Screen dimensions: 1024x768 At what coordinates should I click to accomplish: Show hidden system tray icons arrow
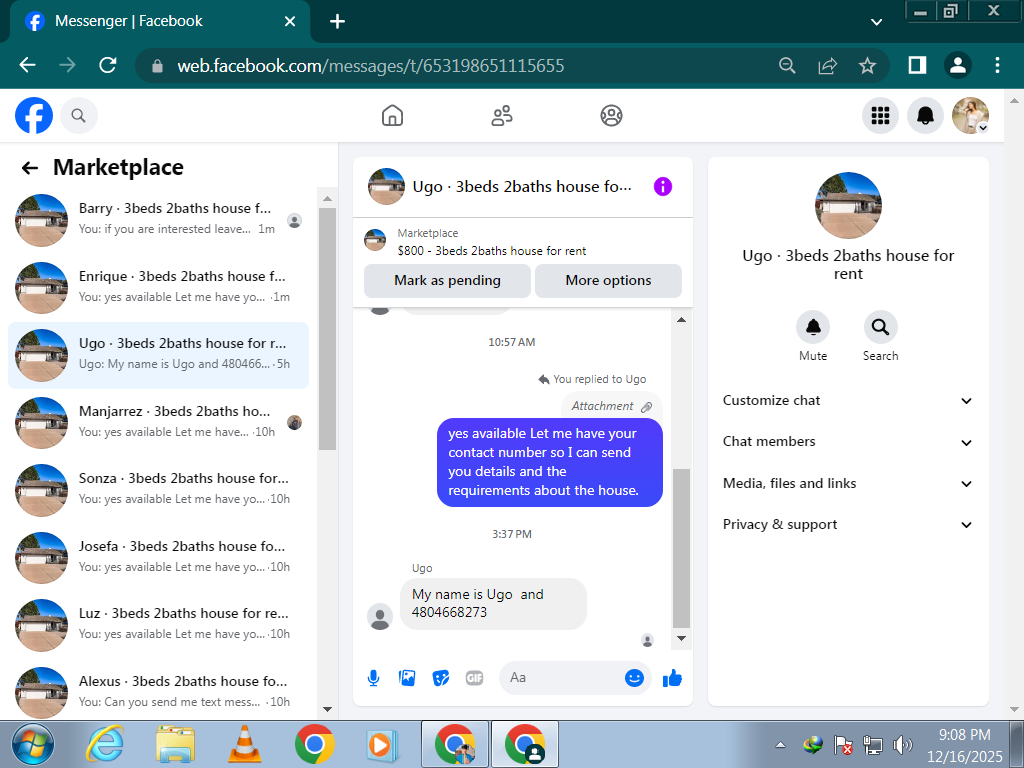(780, 744)
